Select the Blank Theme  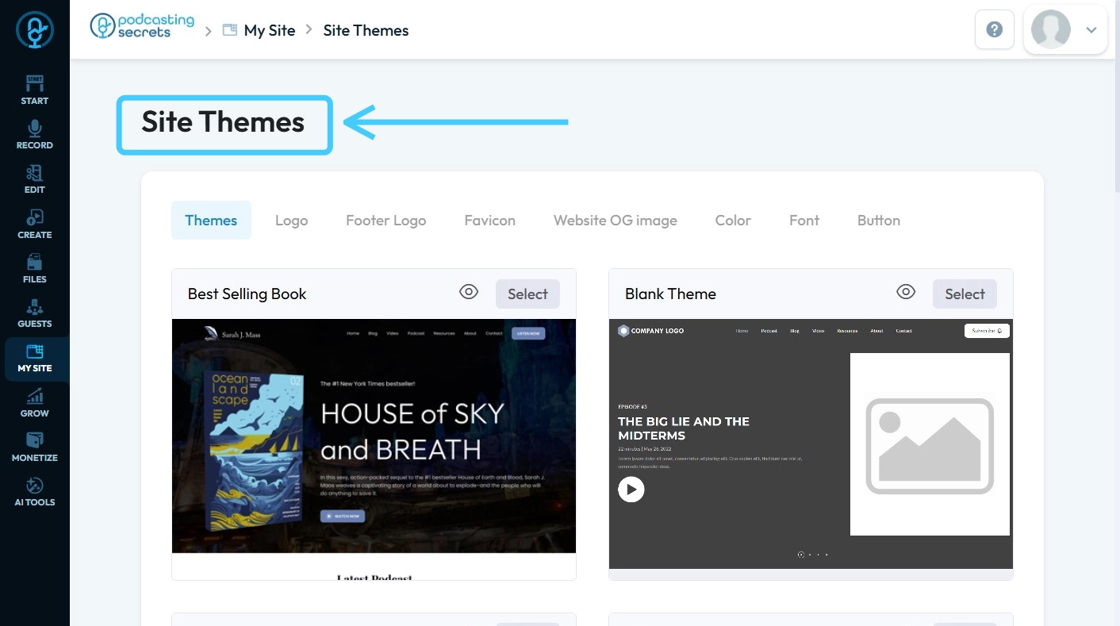click(x=964, y=294)
